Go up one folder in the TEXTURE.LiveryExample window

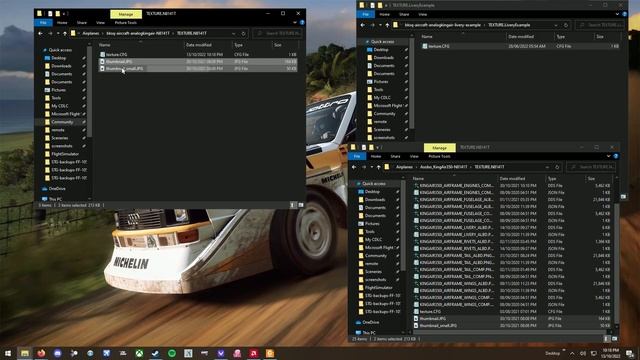pos(387,25)
